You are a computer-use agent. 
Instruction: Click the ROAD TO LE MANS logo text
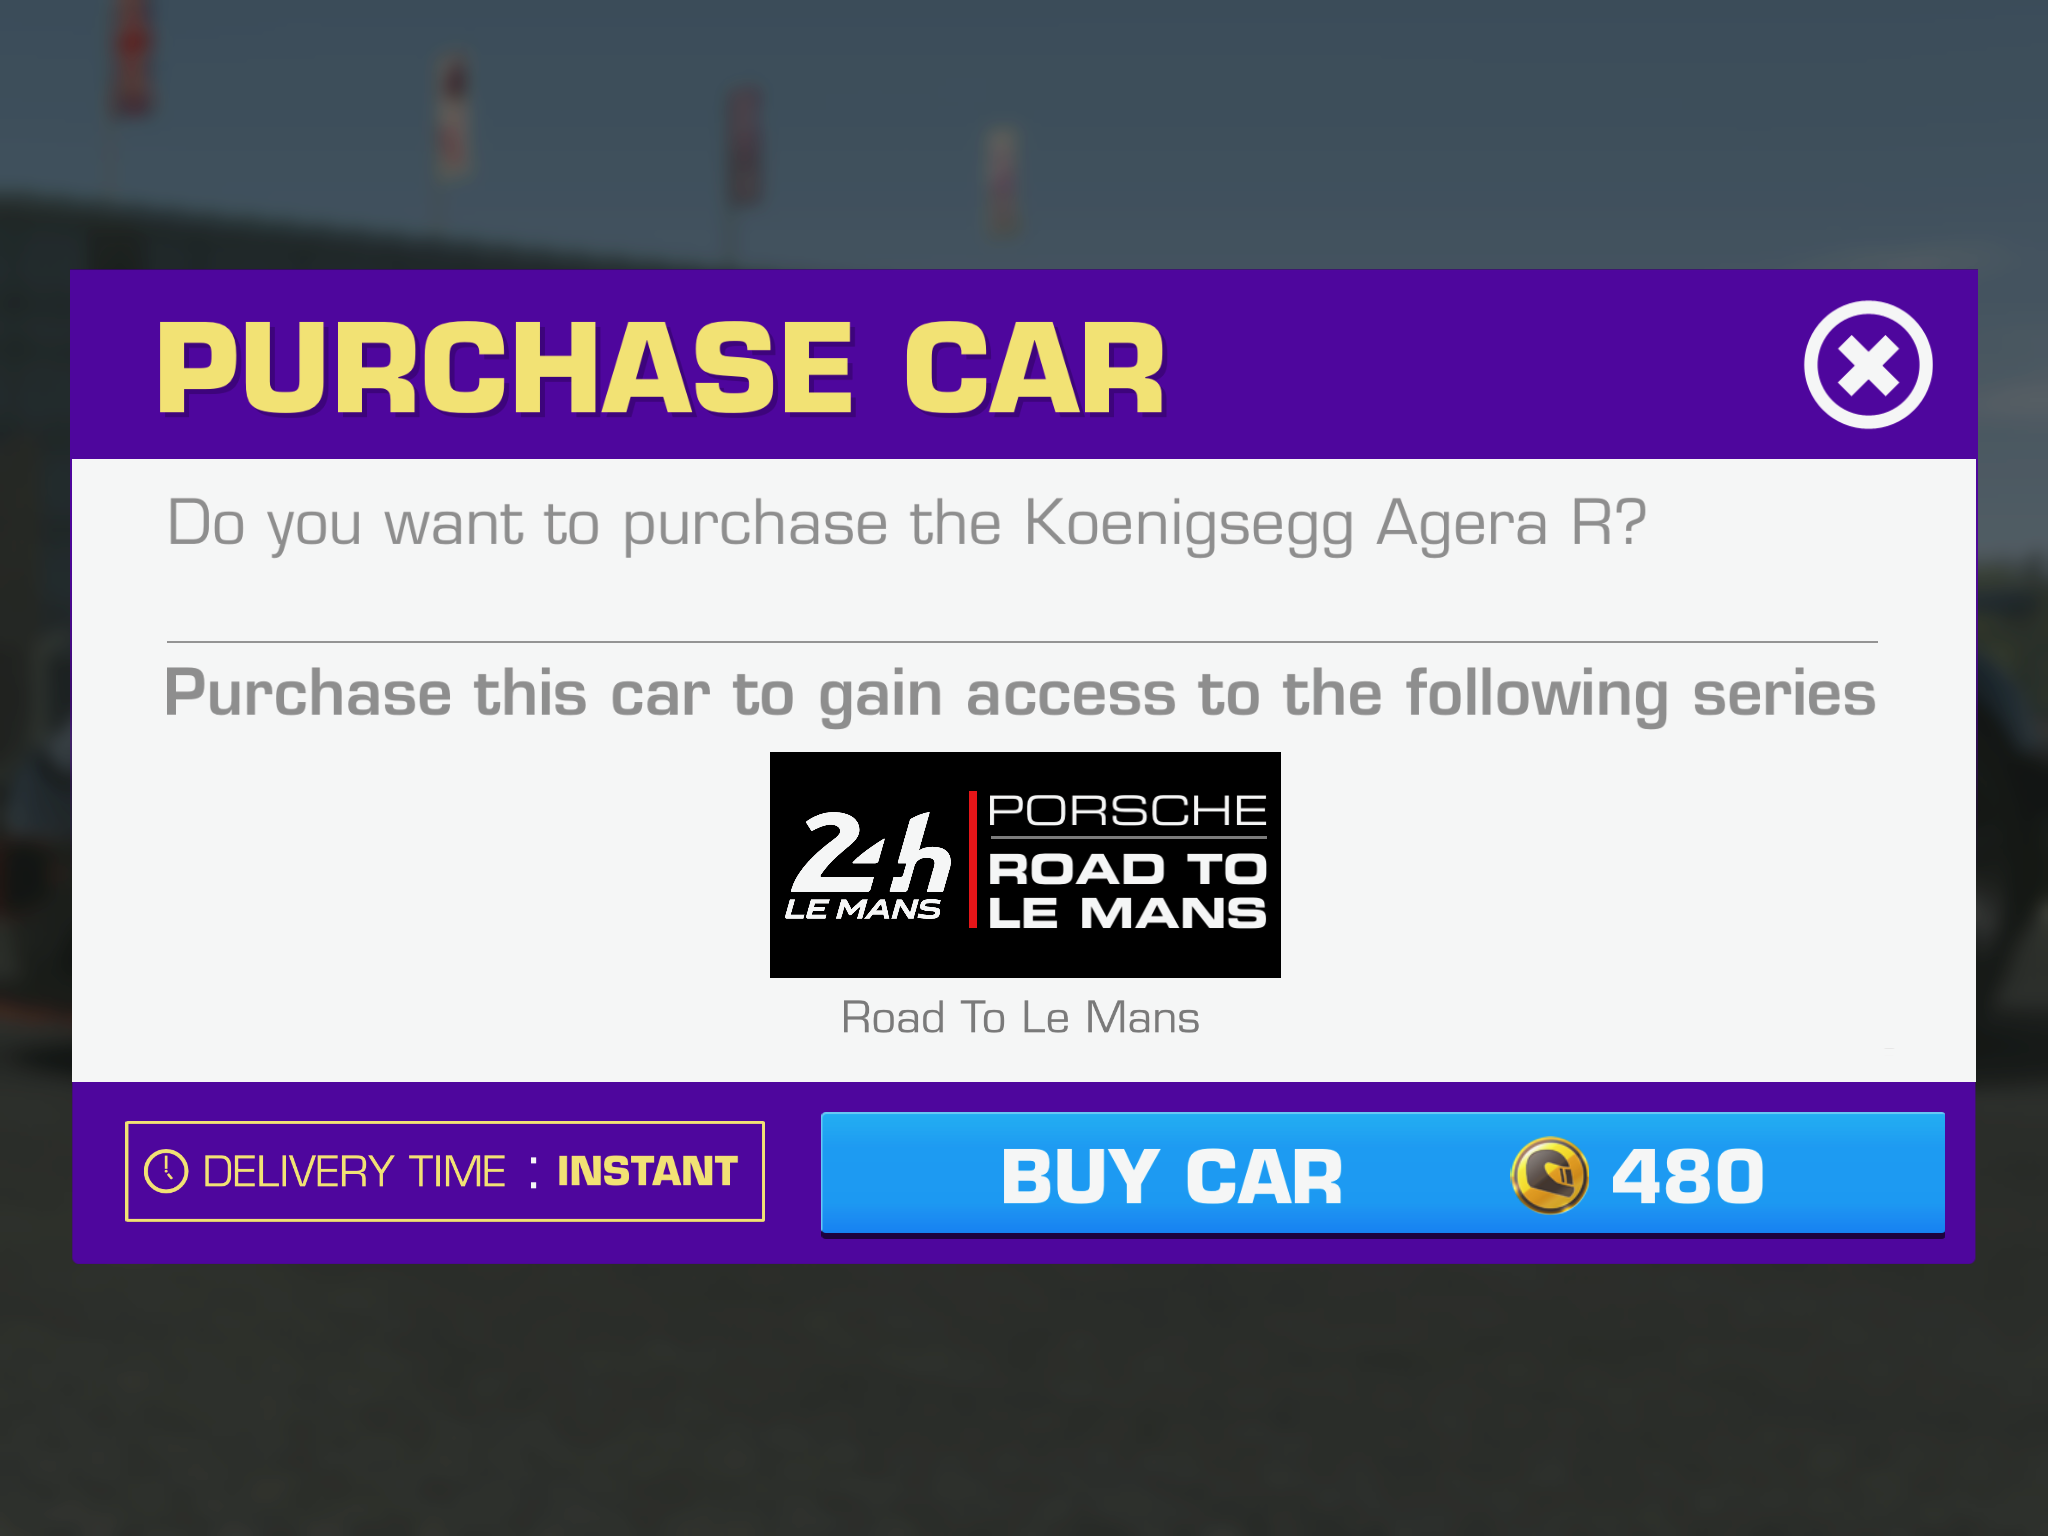[1127, 890]
